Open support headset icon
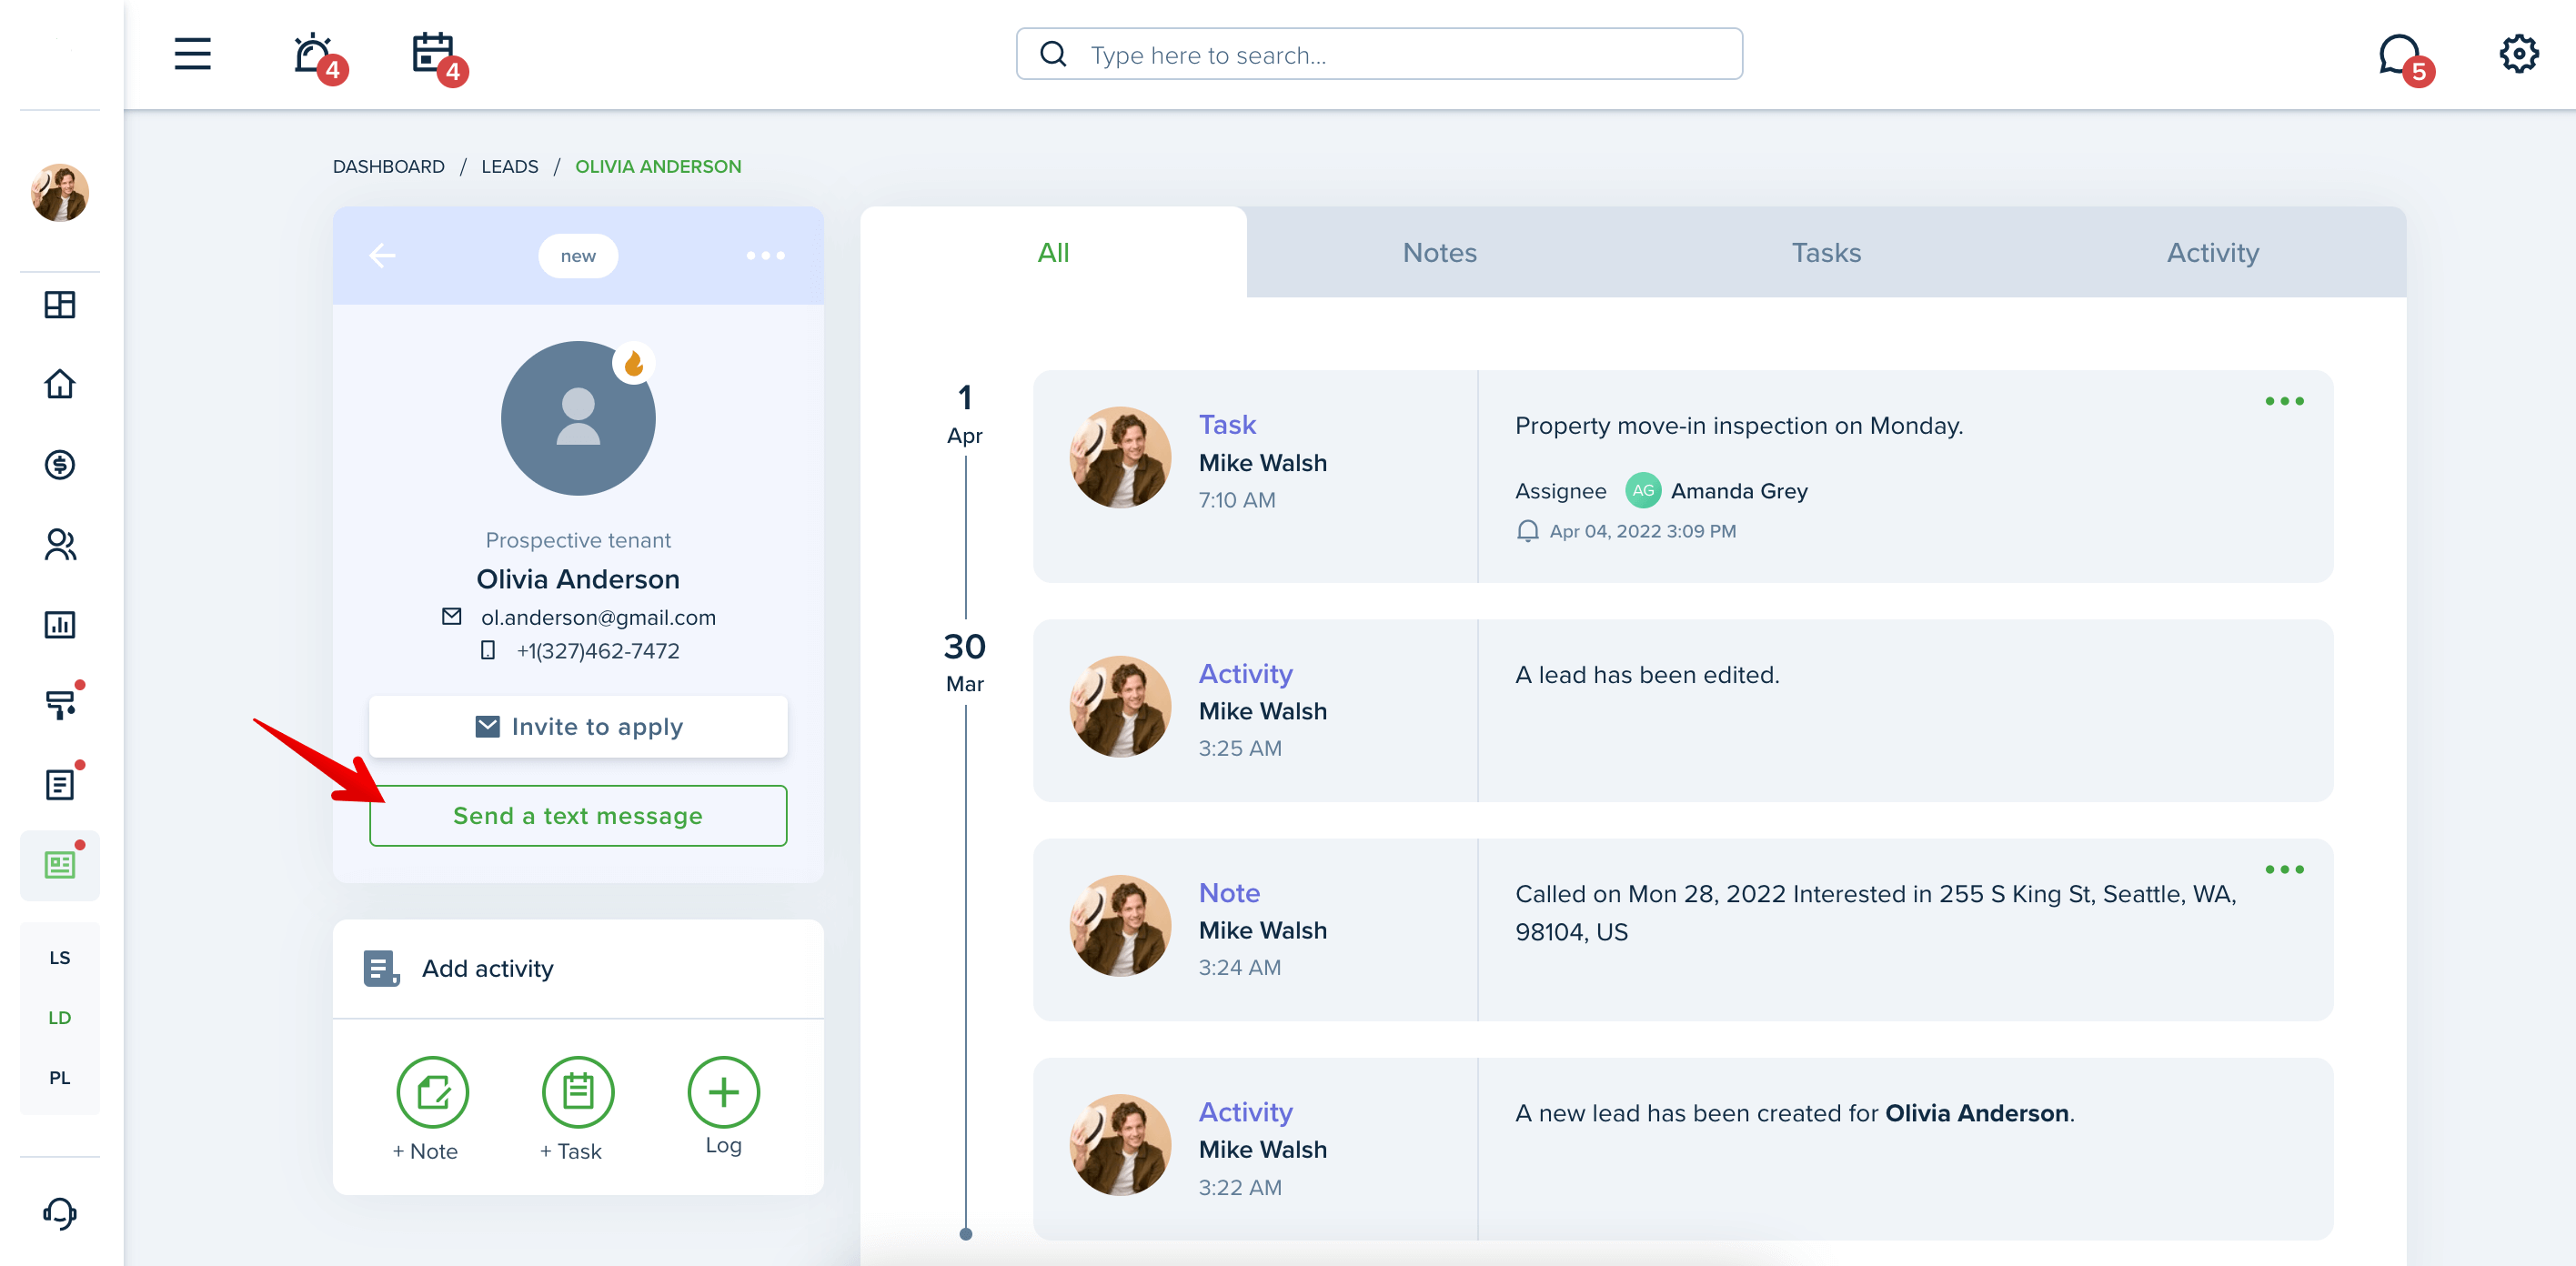This screenshot has height=1266, width=2576. point(60,1213)
